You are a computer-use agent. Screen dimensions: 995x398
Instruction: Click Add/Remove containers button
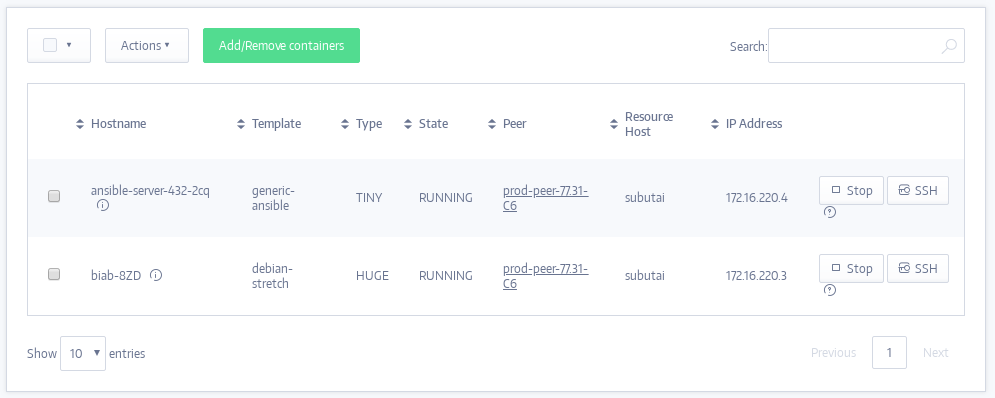click(281, 45)
